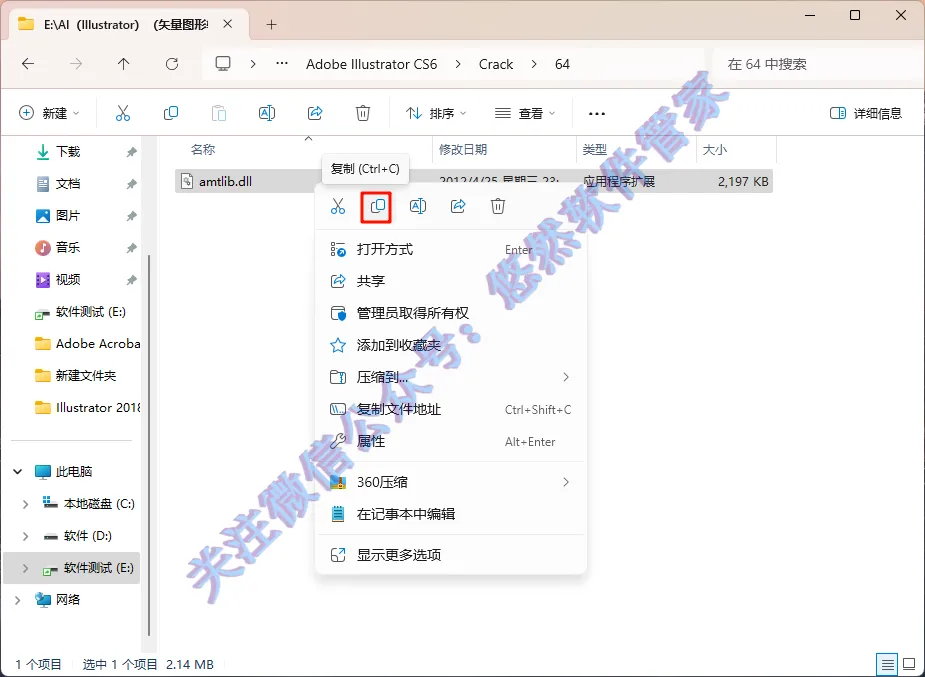Click the pin icon next to 下载
This screenshot has height=677, width=925.
coord(131,152)
